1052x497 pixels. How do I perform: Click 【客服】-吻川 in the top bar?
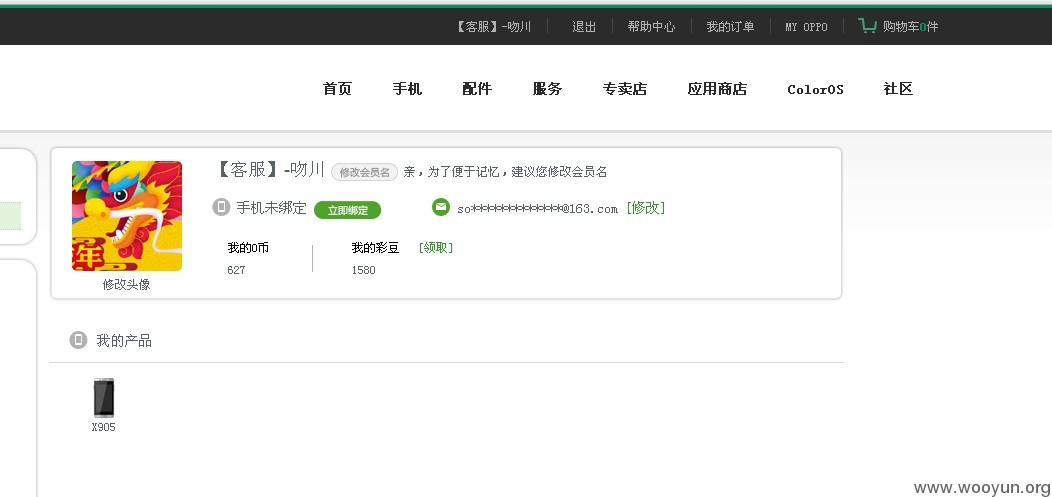coord(493,27)
